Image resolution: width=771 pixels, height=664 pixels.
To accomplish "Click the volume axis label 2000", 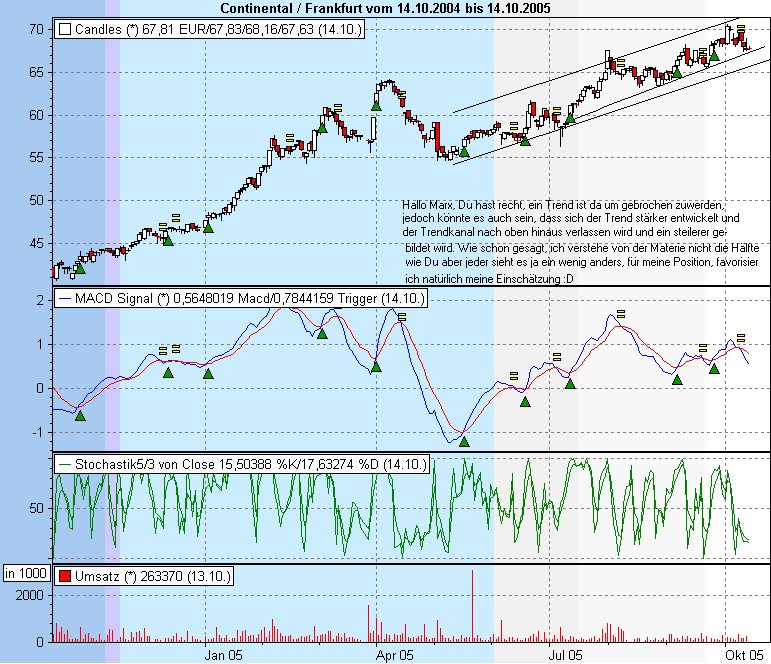I will tap(30, 595).
